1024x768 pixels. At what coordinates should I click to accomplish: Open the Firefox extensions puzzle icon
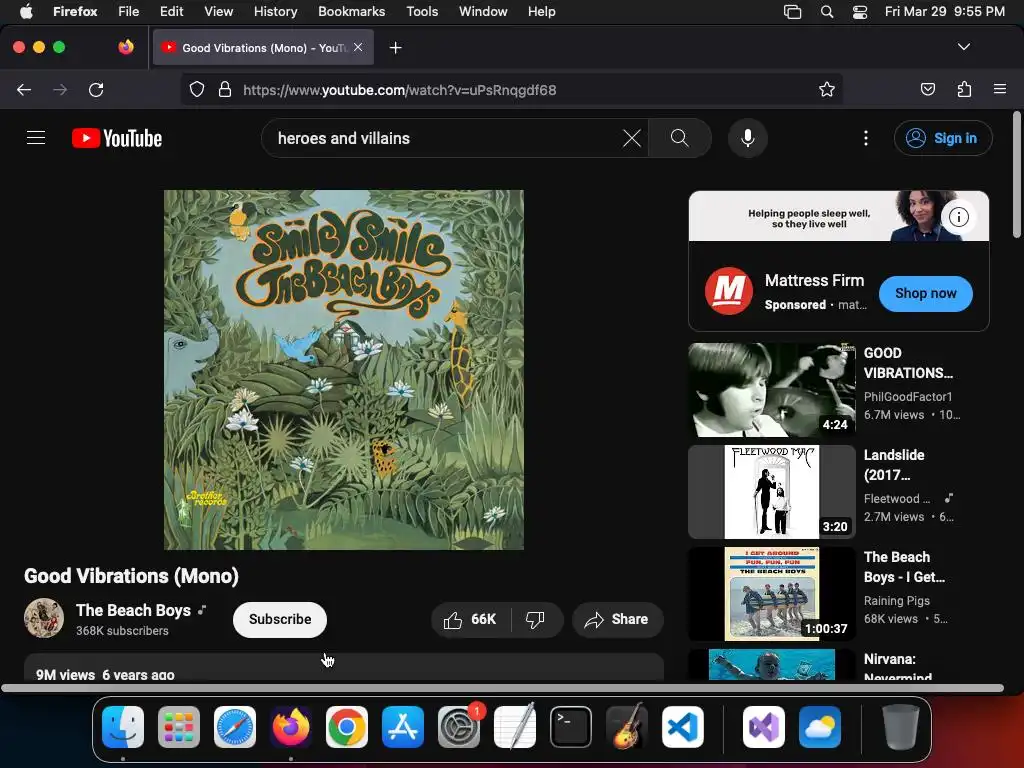[x=964, y=89]
